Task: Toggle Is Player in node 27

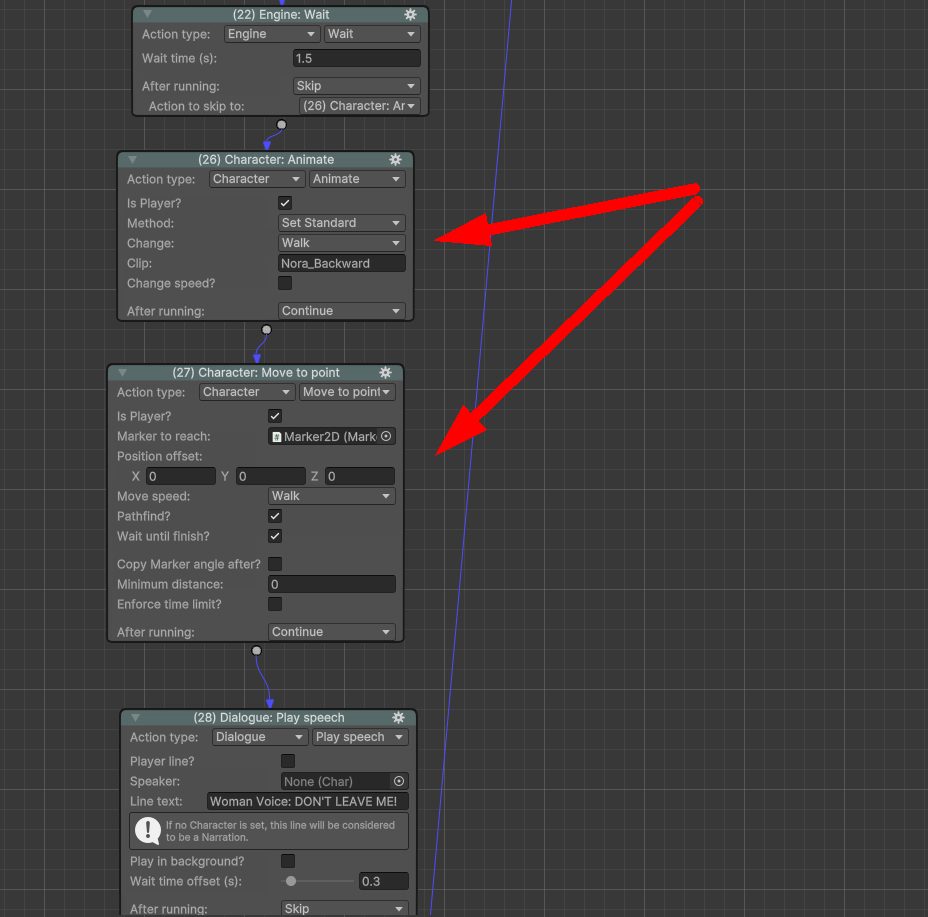Action: (275, 416)
